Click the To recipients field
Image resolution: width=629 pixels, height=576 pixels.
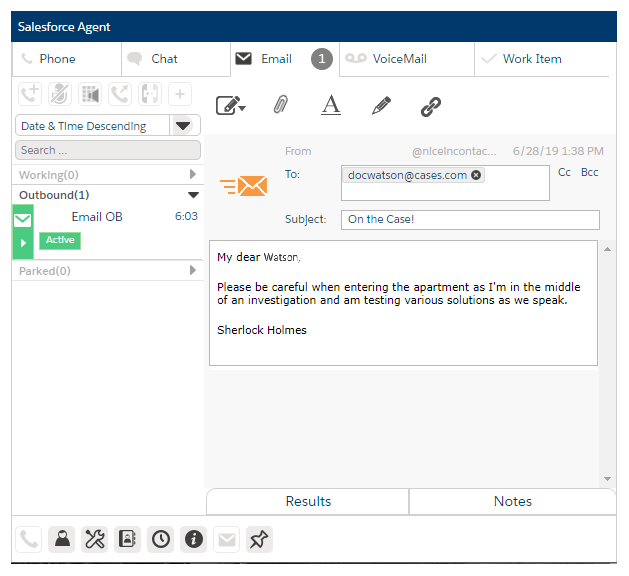(x=445, y=183)
